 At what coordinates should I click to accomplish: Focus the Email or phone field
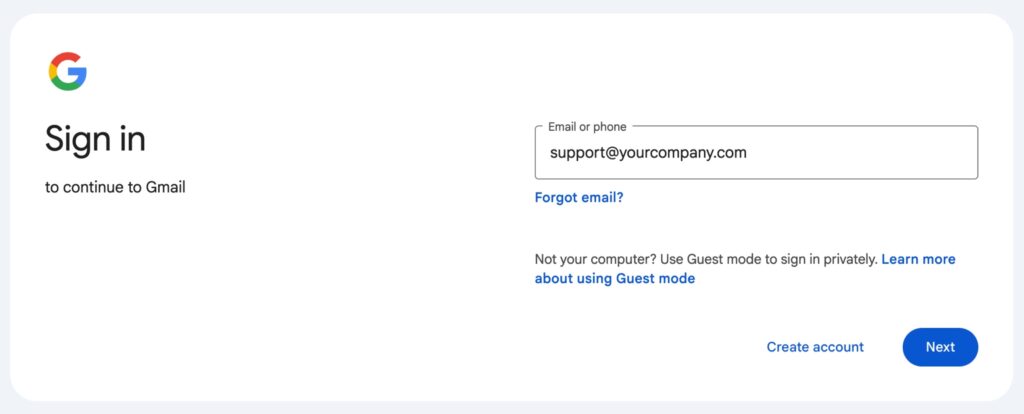pyautogui.click(x=756, y=153)
